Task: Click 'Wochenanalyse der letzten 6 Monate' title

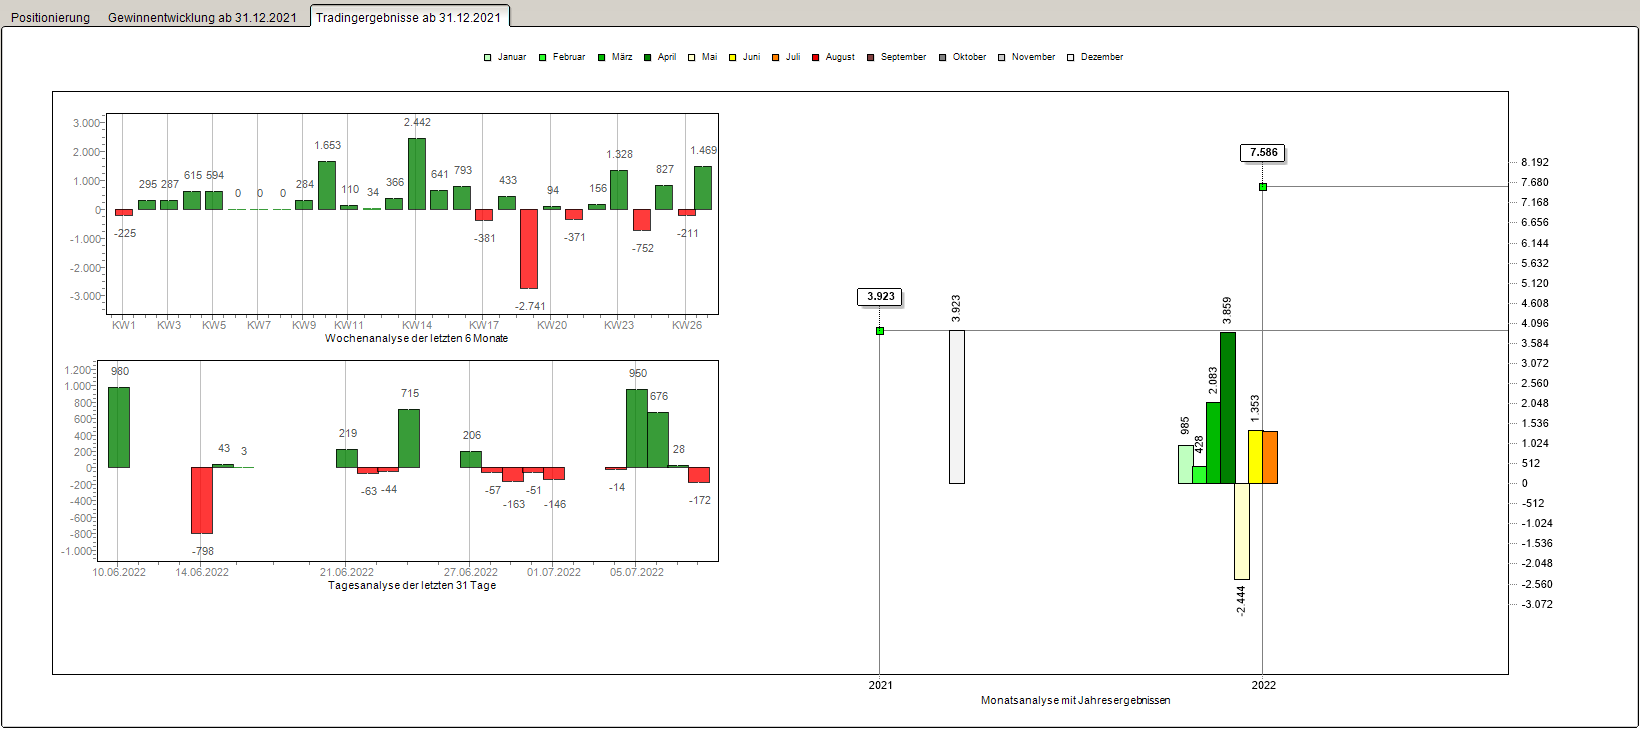Action: point(416,338)
